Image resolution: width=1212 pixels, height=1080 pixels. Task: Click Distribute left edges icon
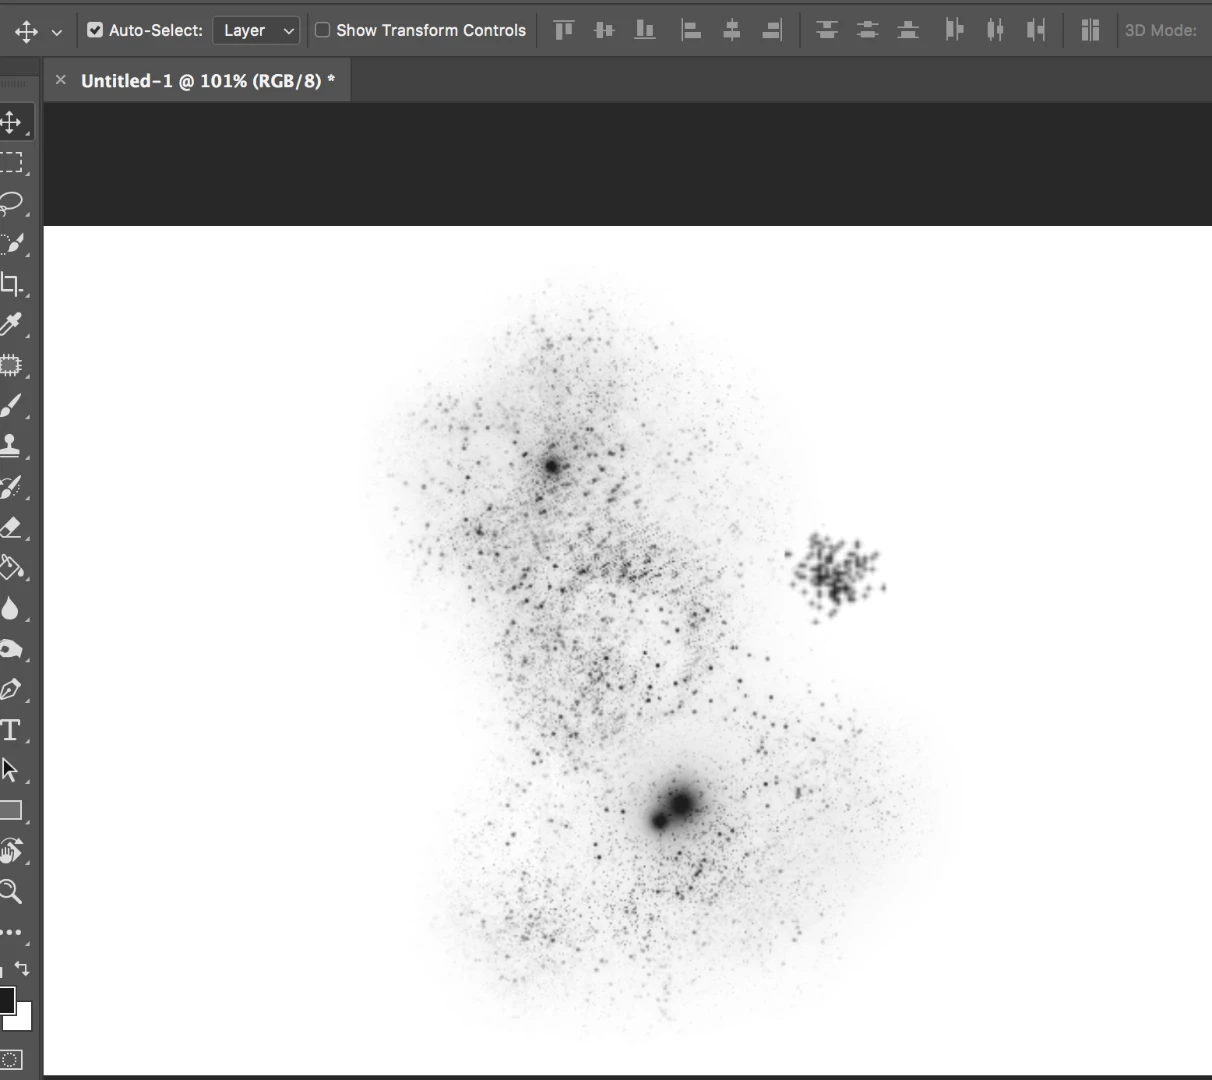click(955, 30)
